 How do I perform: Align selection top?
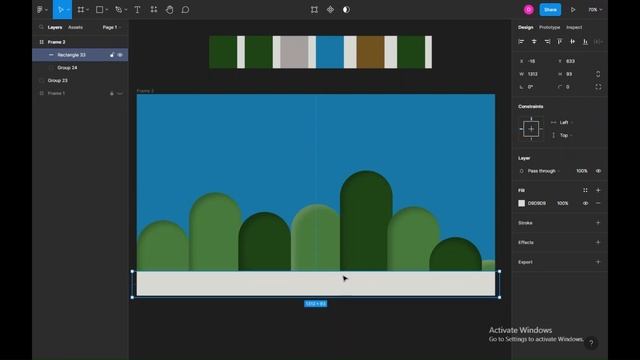560,42
